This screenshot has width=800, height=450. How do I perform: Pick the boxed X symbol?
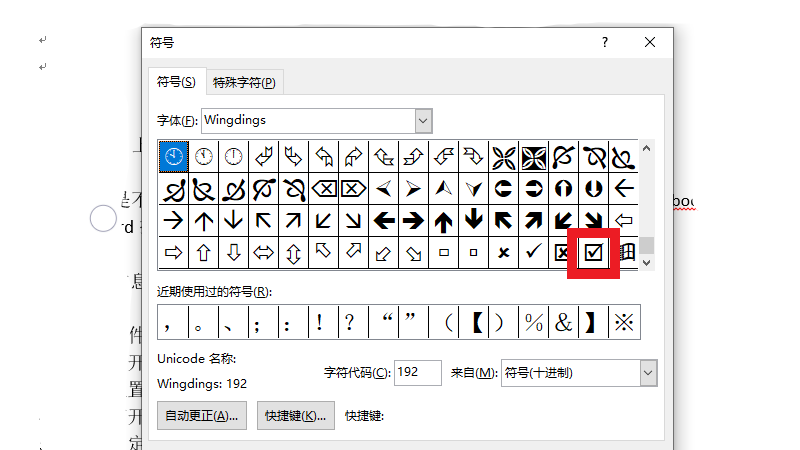click(563, 252)
